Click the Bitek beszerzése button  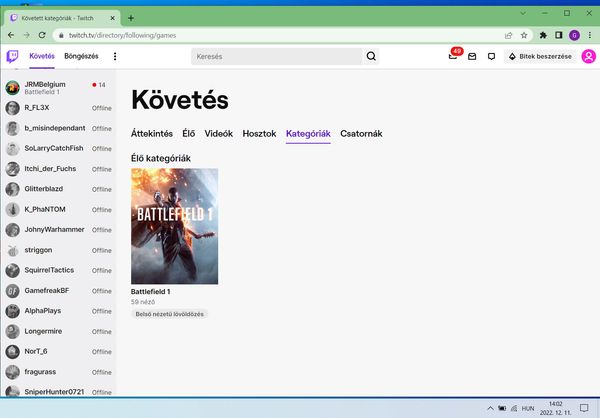coord(538,57)
